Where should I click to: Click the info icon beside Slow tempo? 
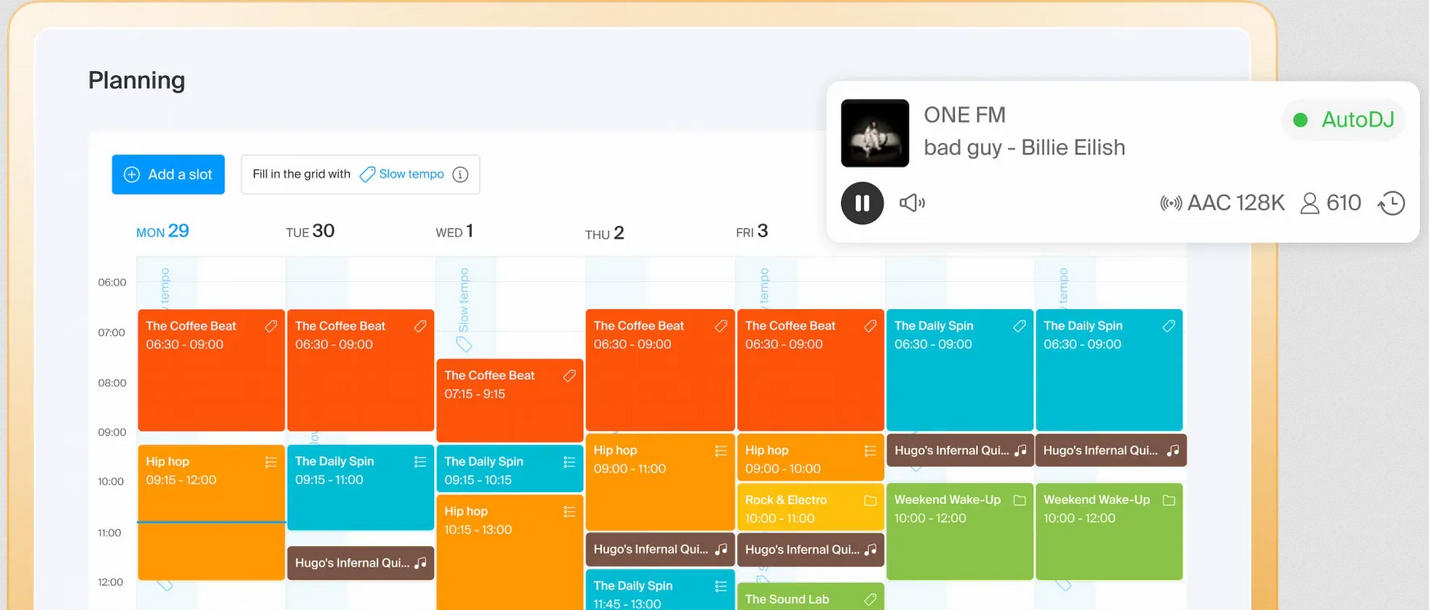coord(460,174)
